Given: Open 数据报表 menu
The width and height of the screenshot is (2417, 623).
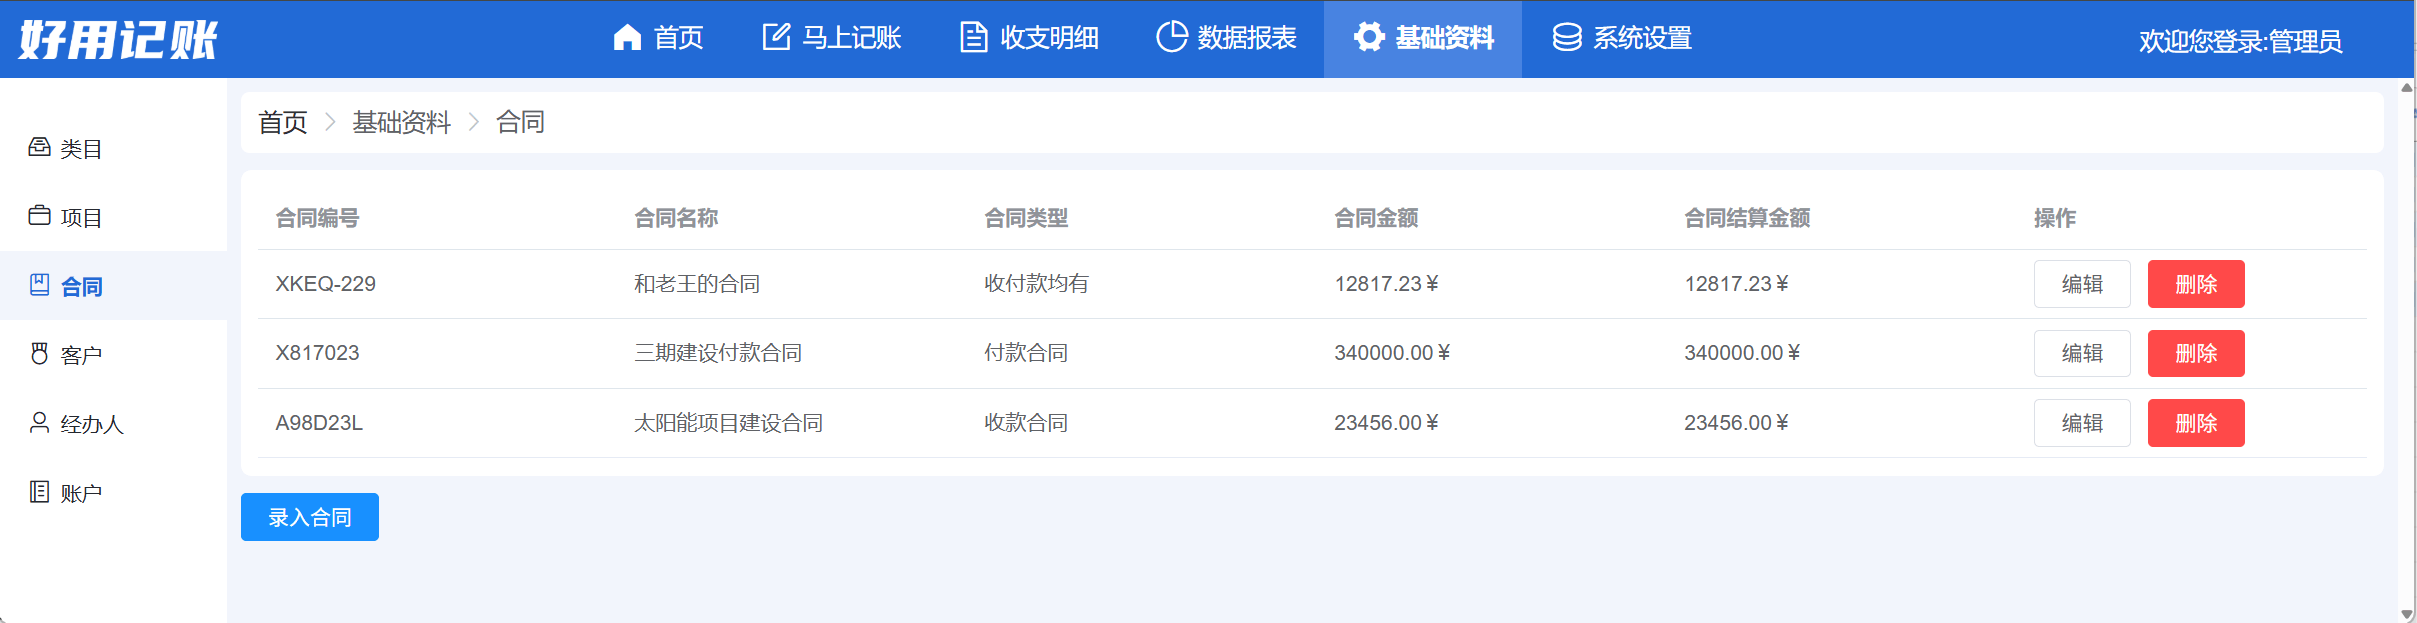Looking at the screenshot, I should (x=1226, y=38).
